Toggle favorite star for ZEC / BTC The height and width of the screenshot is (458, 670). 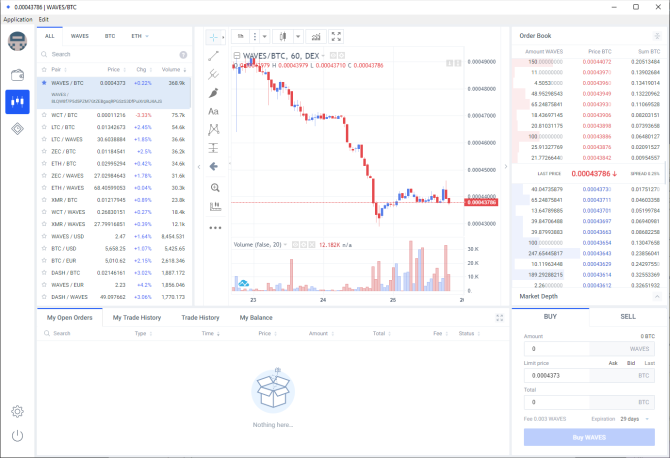[x=44, y=151]
